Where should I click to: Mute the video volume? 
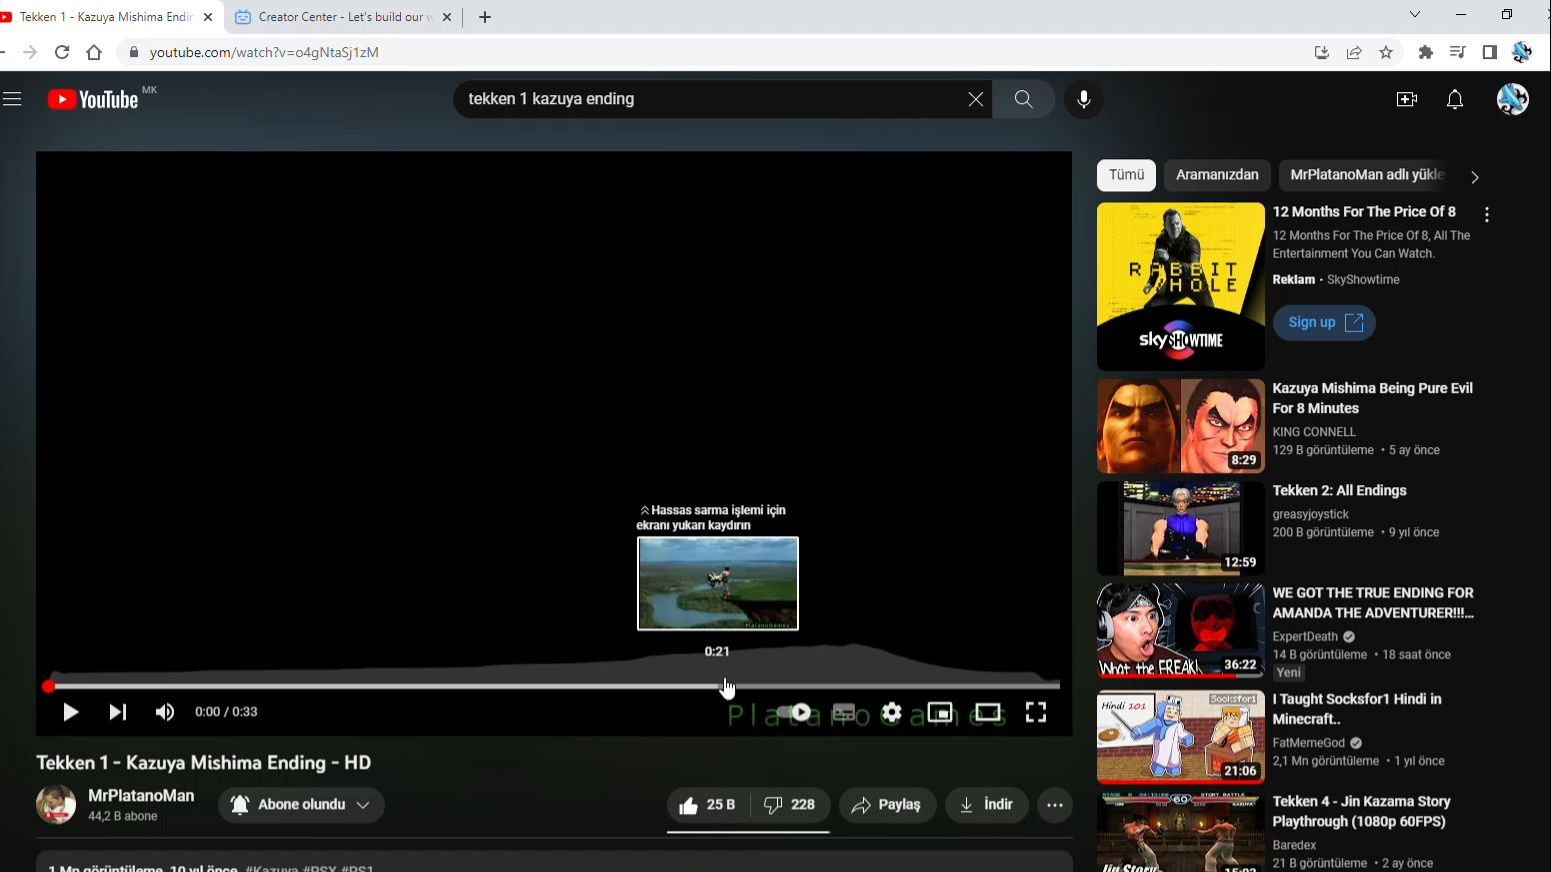pos(165,712)
